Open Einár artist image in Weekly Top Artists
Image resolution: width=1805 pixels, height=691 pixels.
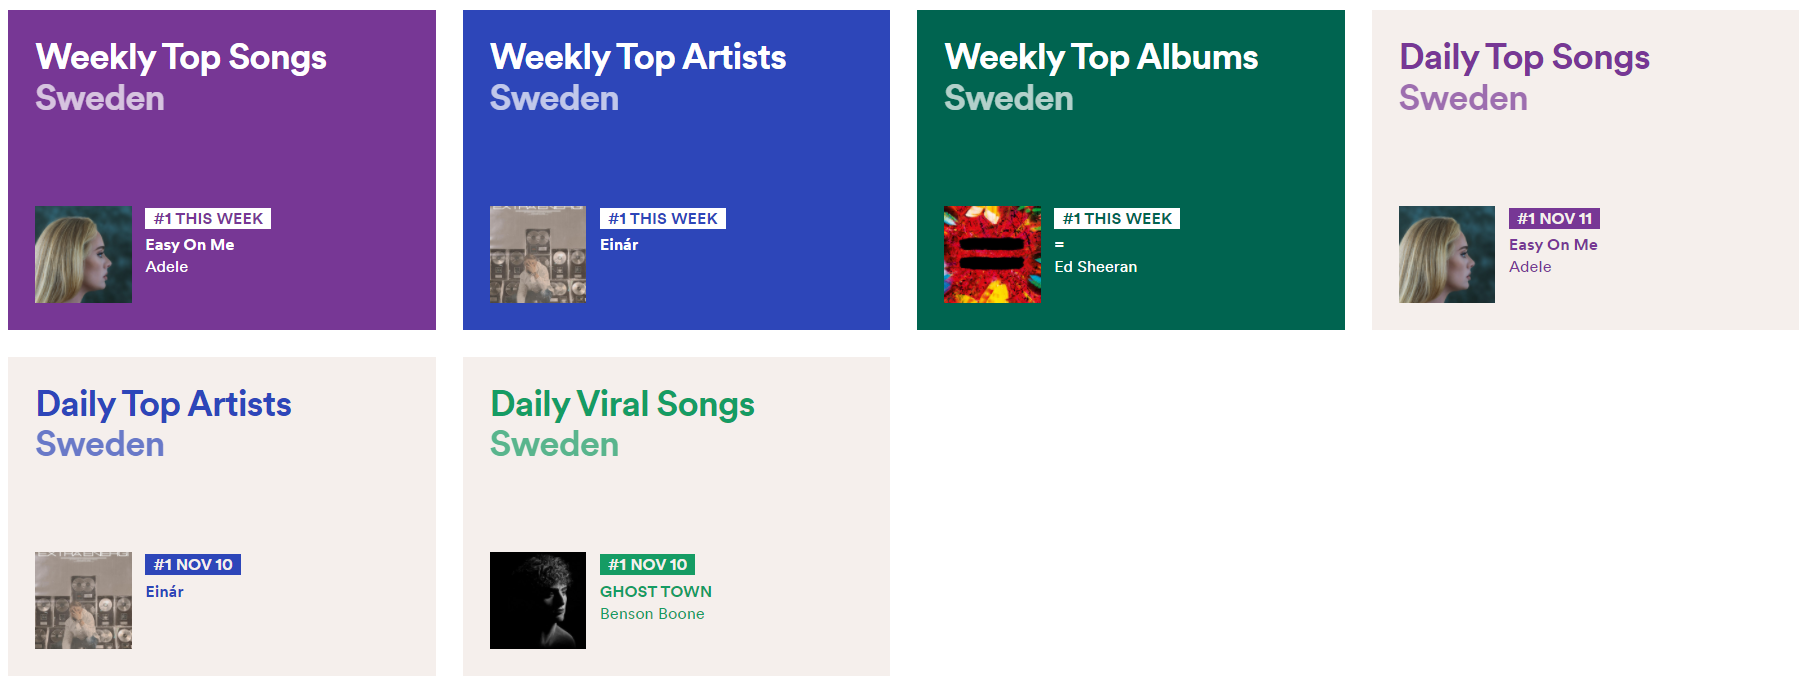point(538,254)
